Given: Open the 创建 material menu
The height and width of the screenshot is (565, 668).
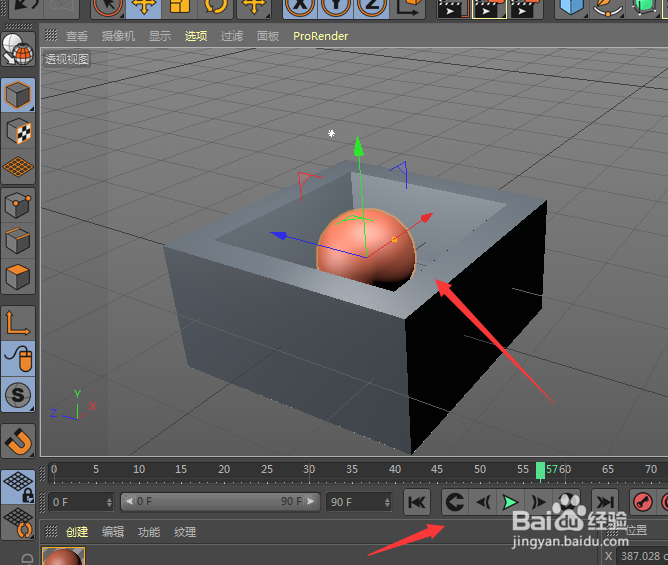Looking at the screenshot, I should (x=77, y=532).
